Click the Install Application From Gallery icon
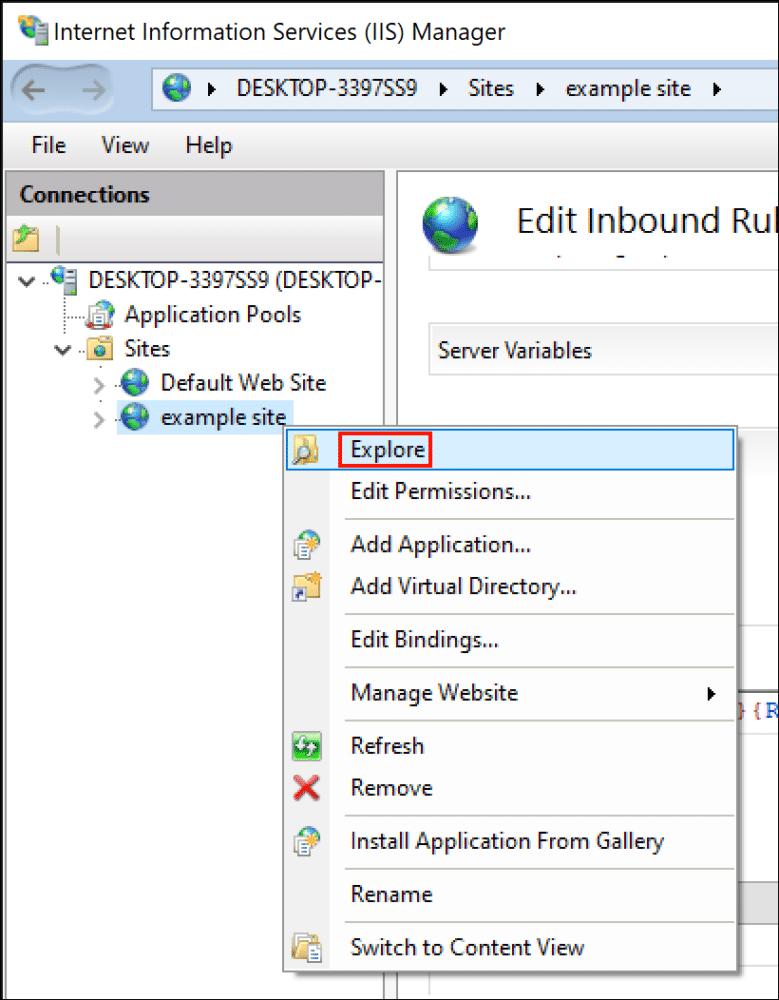Screen dimensions: 779x1000 [x=309, y=841]
